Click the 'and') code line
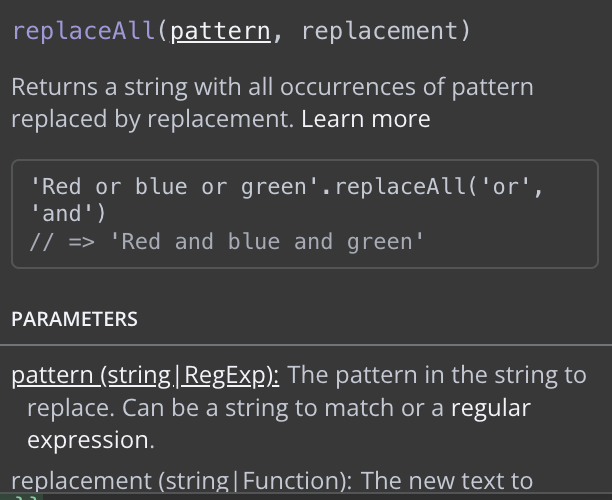 pyautogui.click(x=68, y=214)
